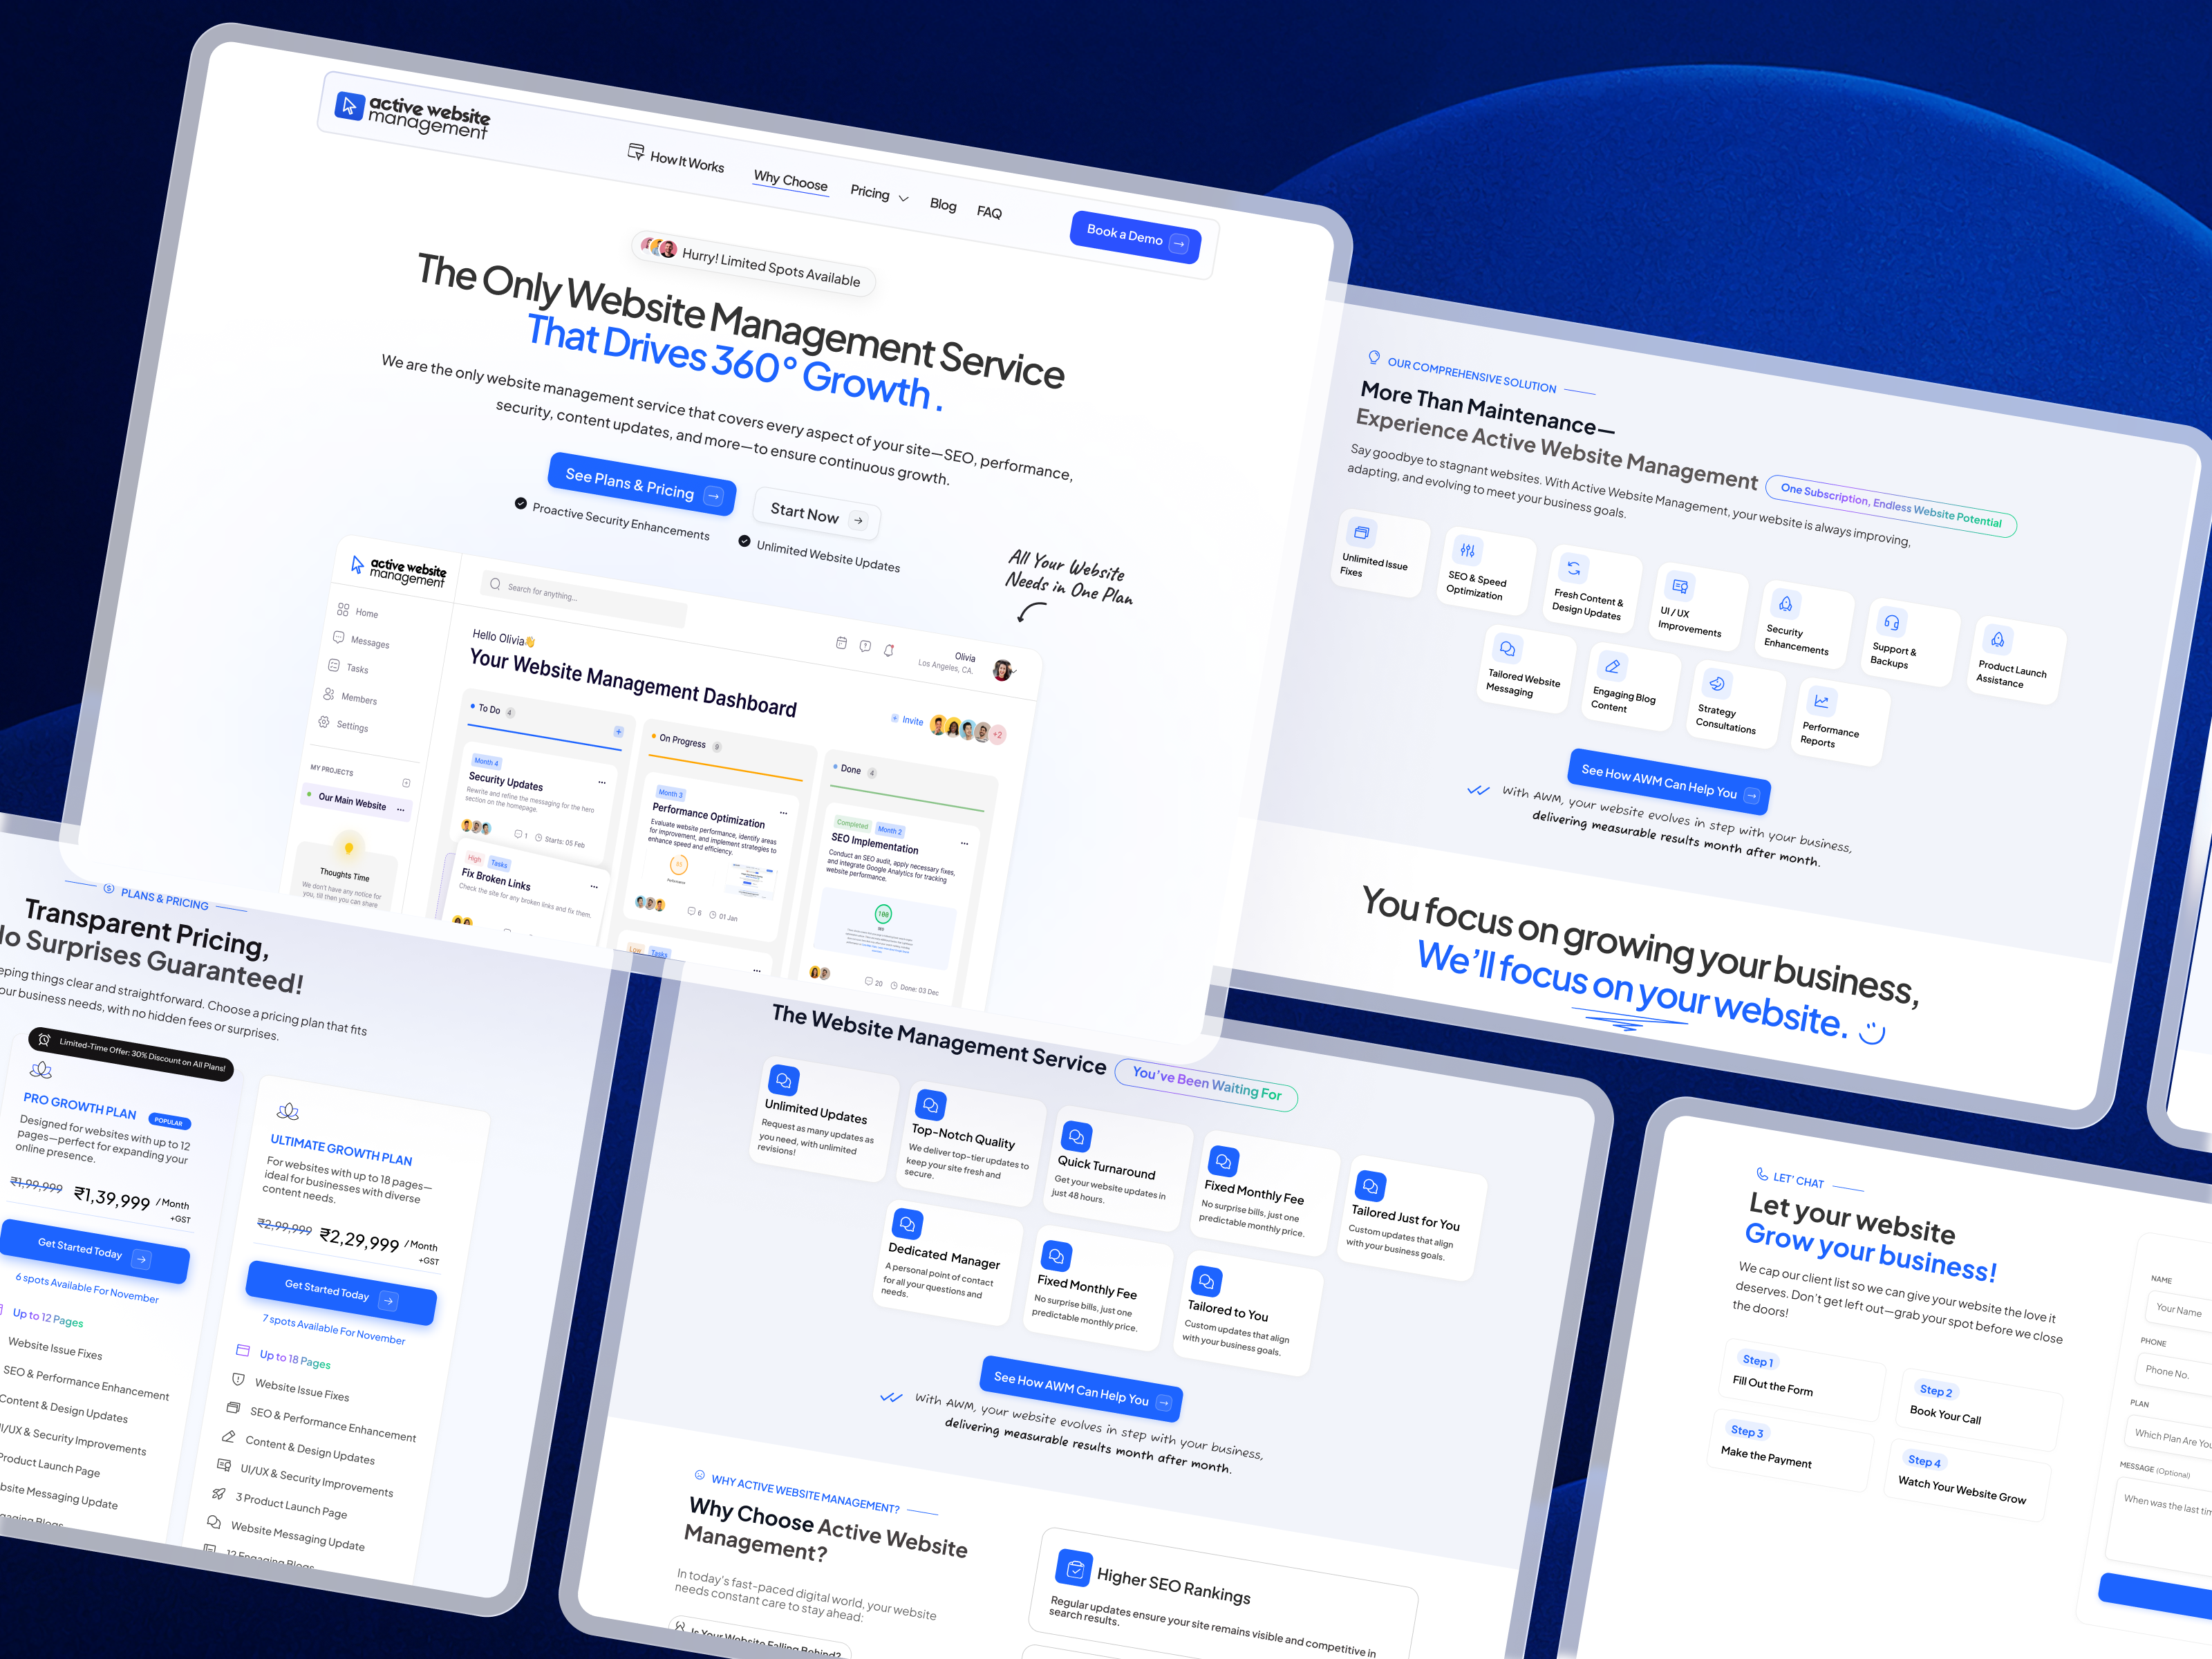Click the Security Enhancements rocket icon
The image size is (2212, 1659).
click(1785, 603)
